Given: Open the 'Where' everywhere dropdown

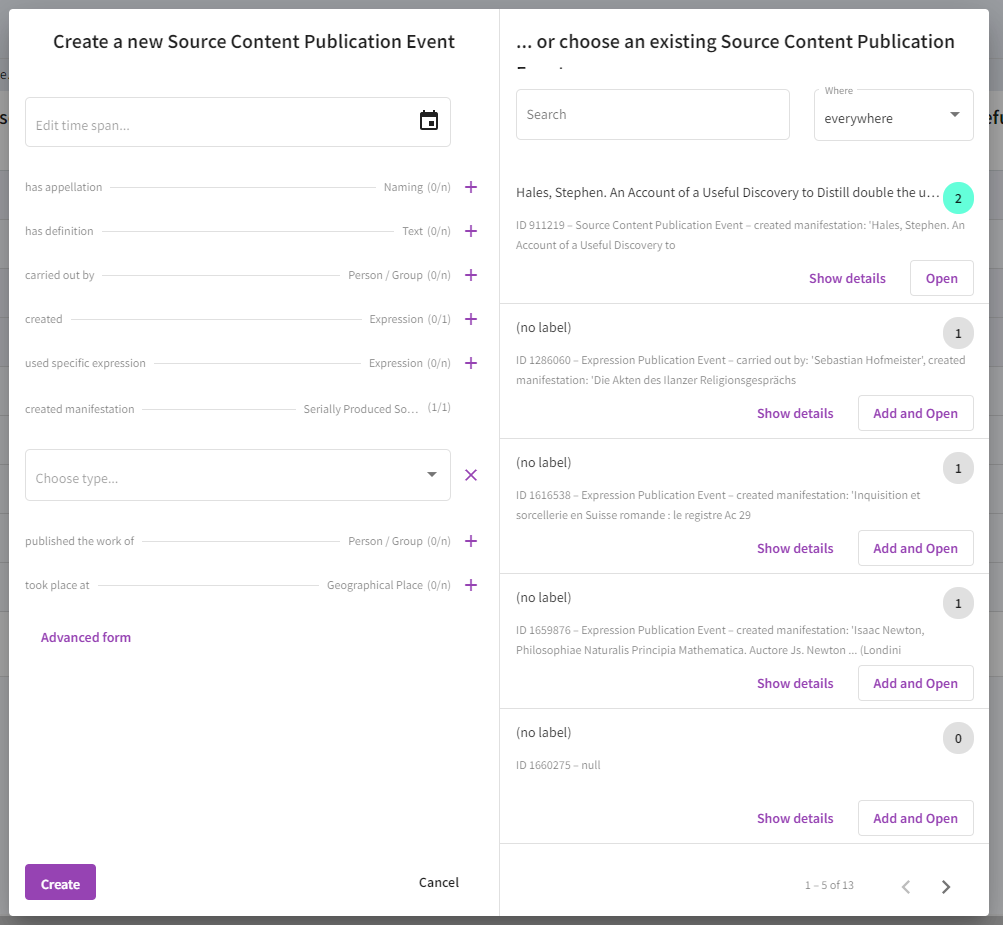Looking at the screenshot, I should pyautogui.click(x=894, y=115).
